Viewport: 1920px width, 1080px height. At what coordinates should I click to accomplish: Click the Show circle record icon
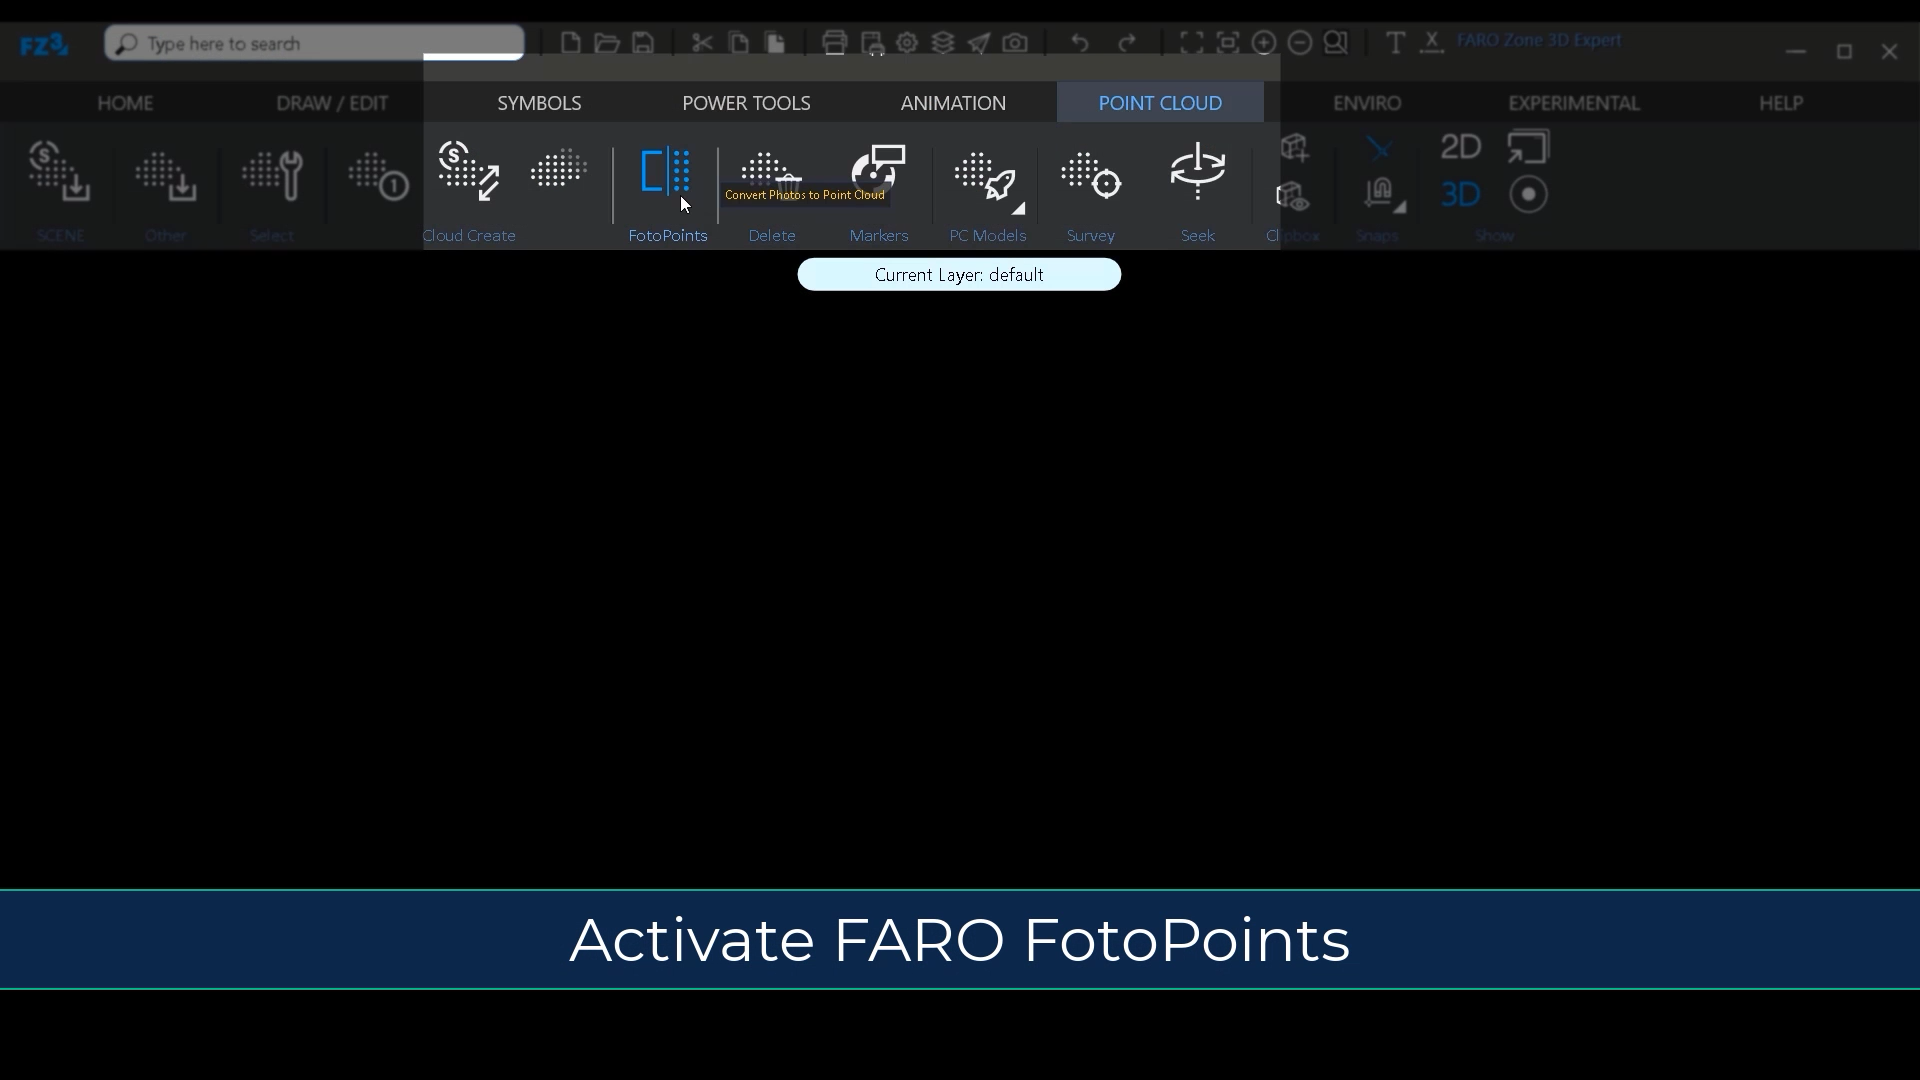pos(1528,194)
